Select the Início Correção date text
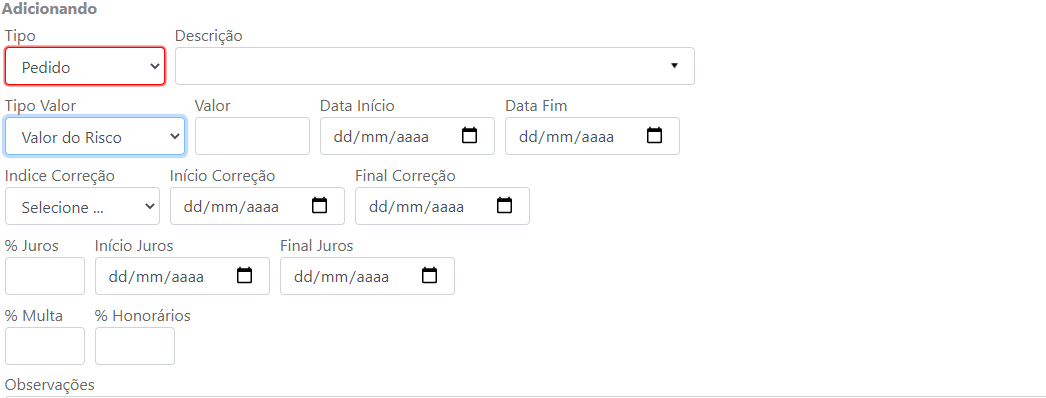 pos(231,207)
